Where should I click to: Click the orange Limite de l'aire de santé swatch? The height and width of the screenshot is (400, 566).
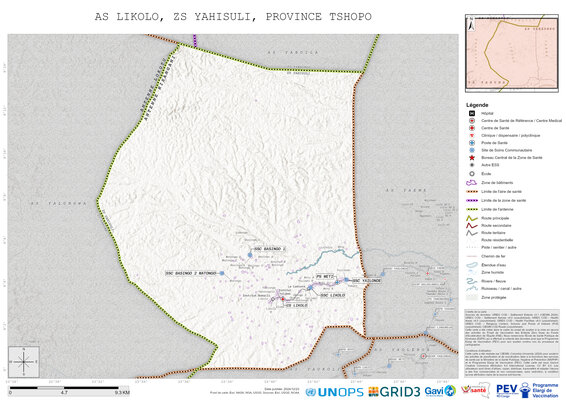(472, 192)
